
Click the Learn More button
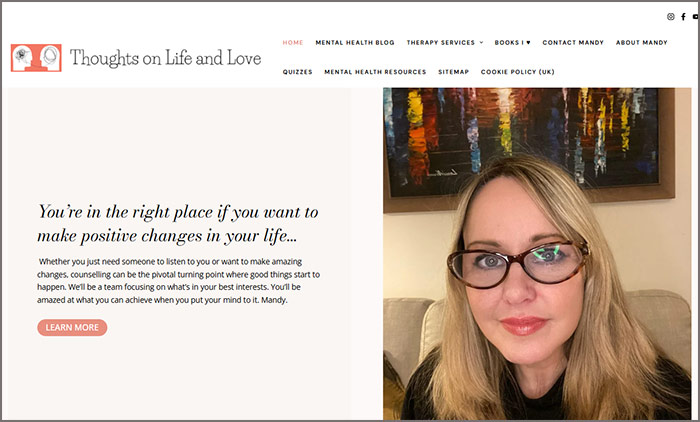click(x=72, y=327)
